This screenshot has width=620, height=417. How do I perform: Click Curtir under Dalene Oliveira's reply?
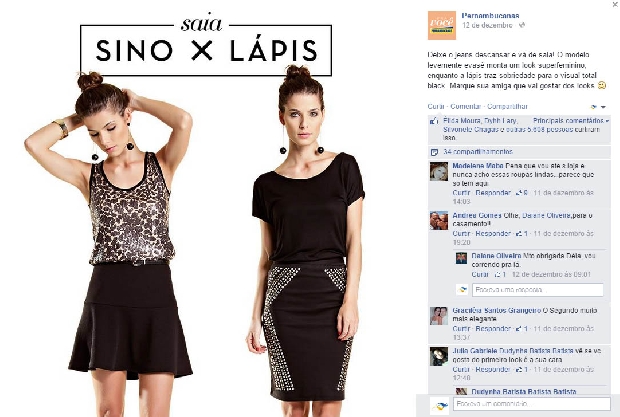click(480, 274)
